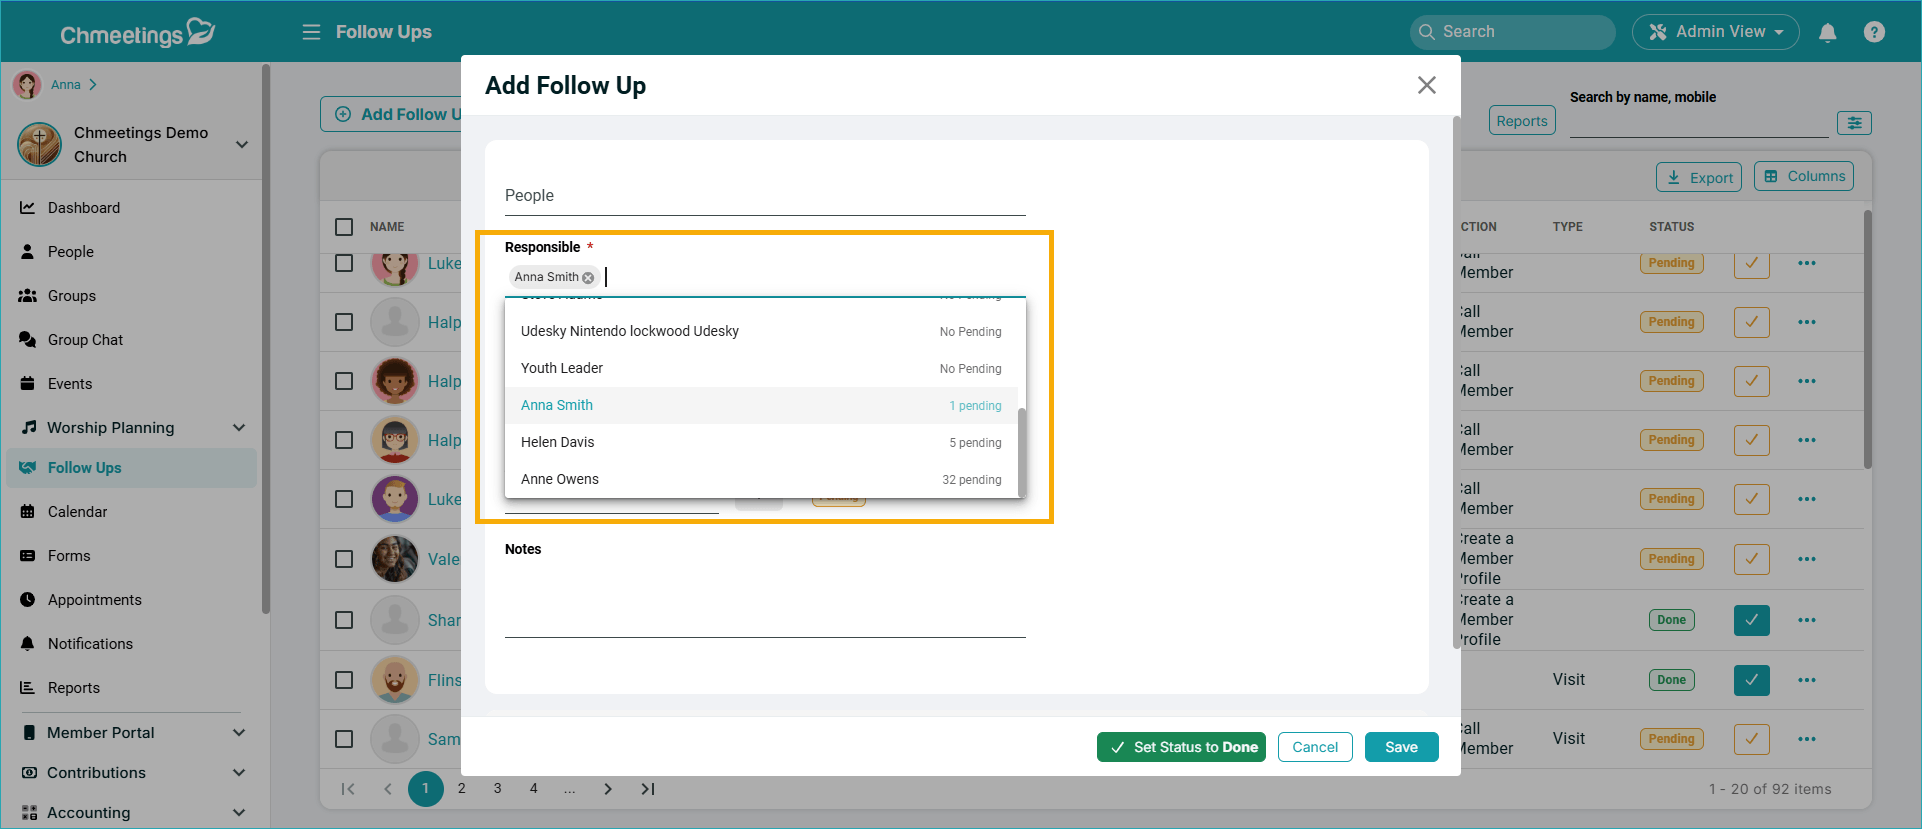Toggle done checkmark on last Visit row
This screenshot has height=829, width=1922.
point(1751,739)
